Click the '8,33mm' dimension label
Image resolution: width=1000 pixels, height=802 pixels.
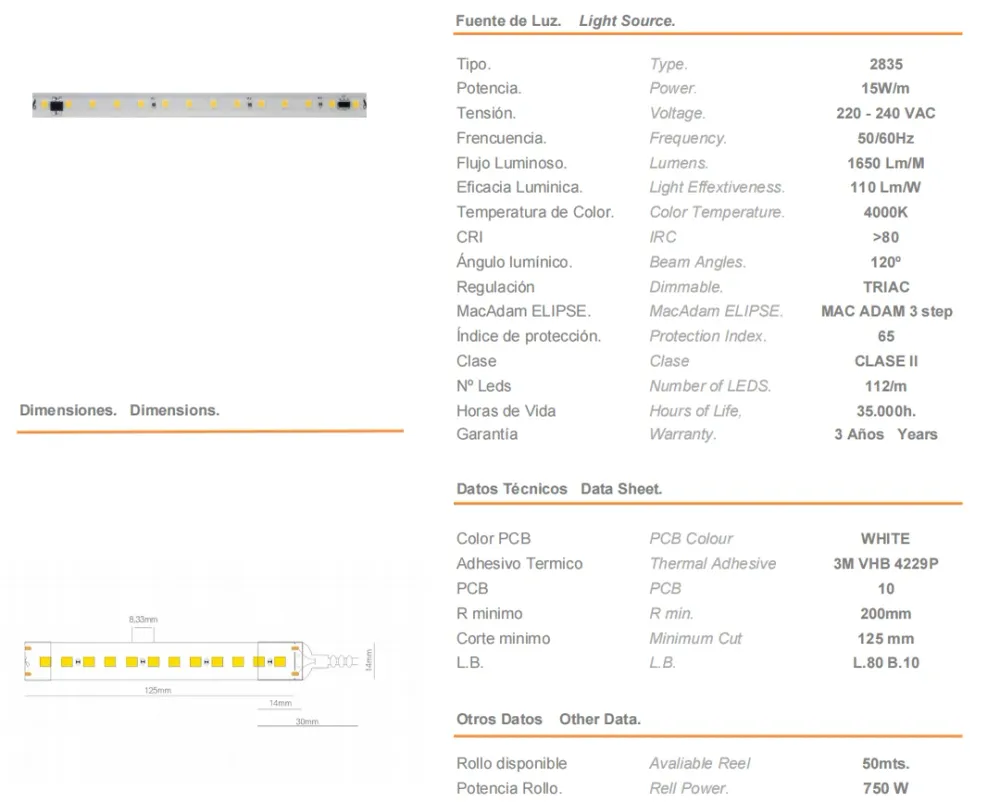coord(143,619)
